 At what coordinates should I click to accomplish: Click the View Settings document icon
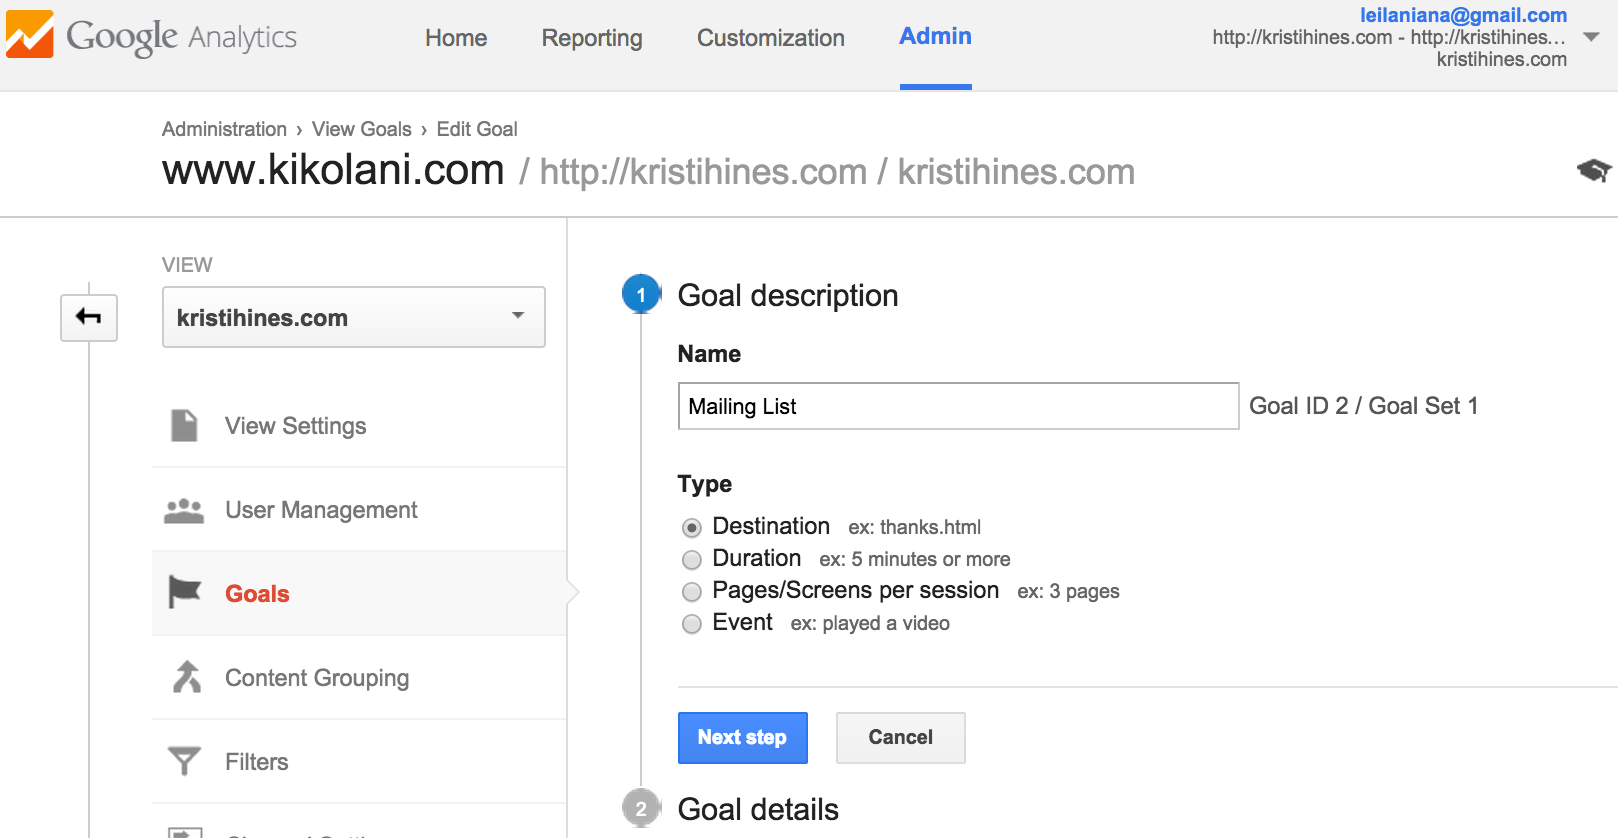[184, 426]
